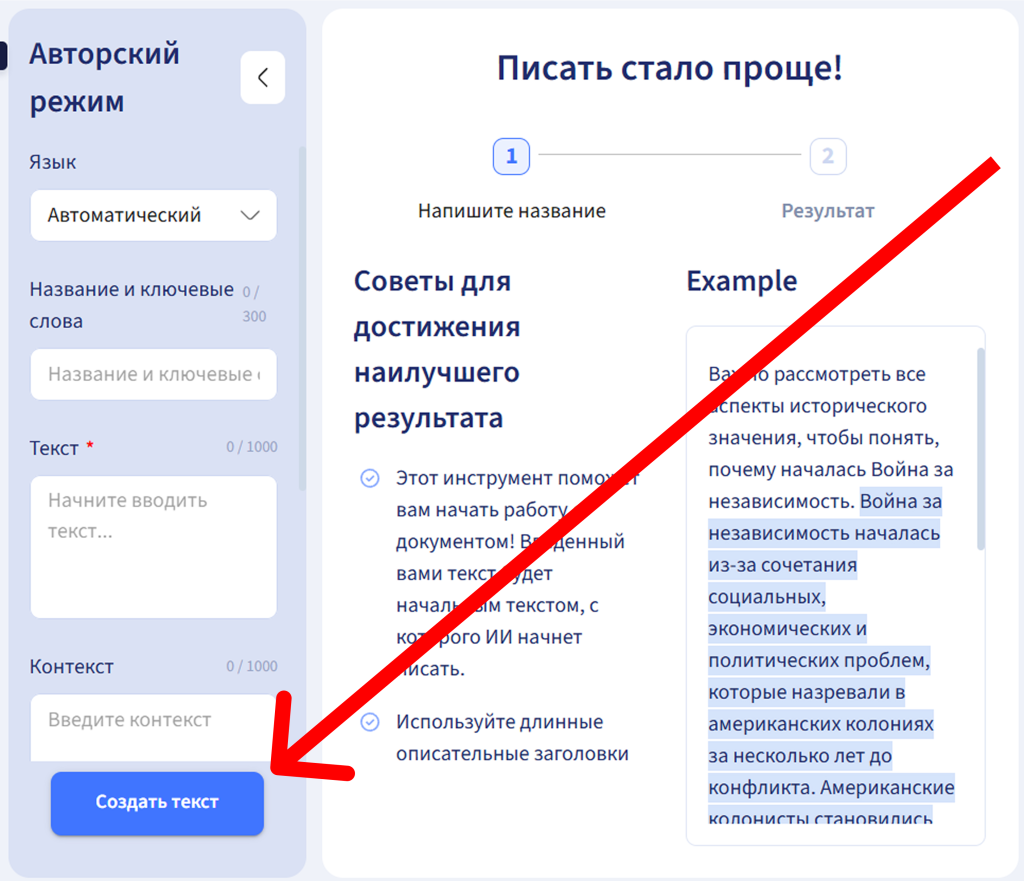Click the checkmark icon beside Используйте длинные tip

(x=370, y=722)
